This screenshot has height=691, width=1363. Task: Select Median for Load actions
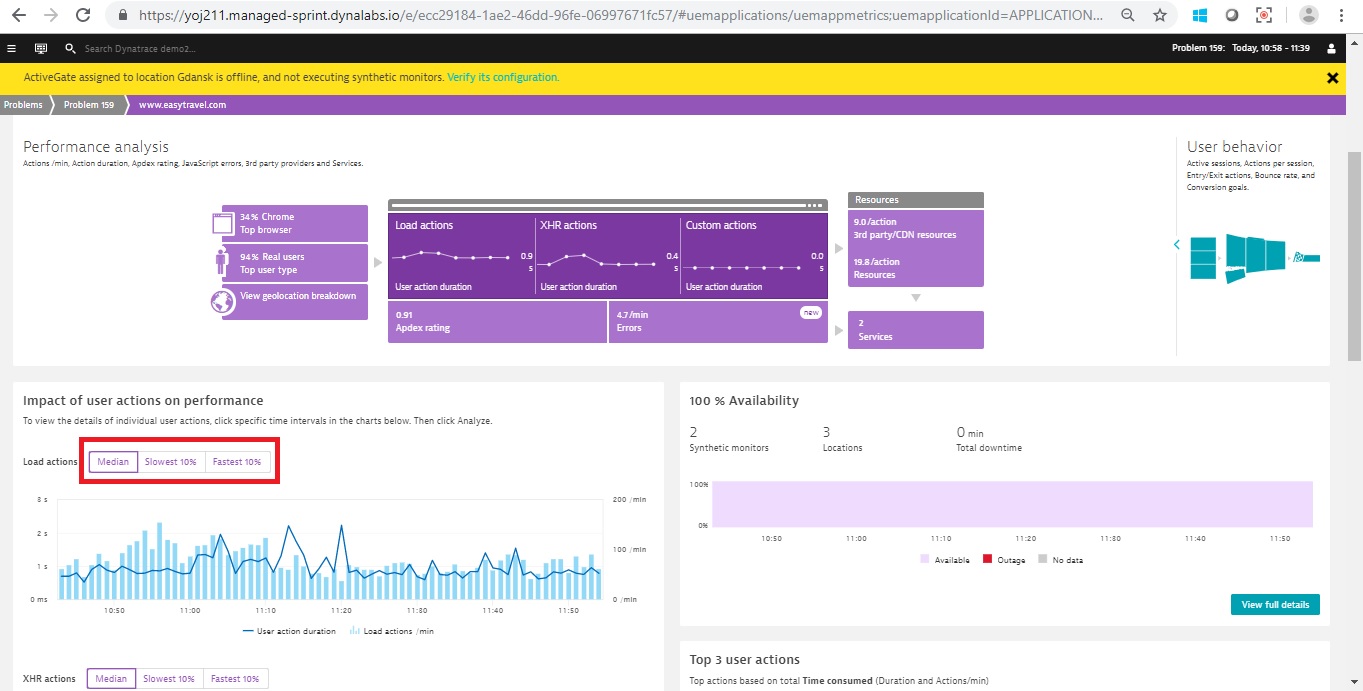(113, 462)
